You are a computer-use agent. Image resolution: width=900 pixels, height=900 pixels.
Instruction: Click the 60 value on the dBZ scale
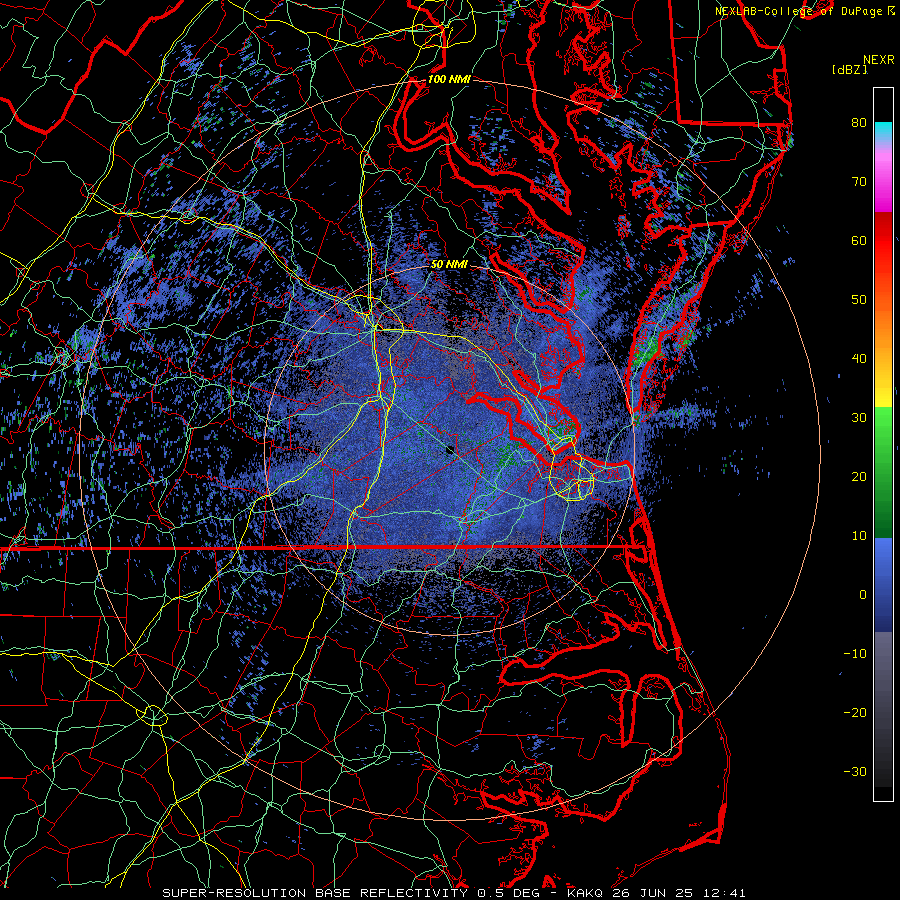[x=859, y=241]
